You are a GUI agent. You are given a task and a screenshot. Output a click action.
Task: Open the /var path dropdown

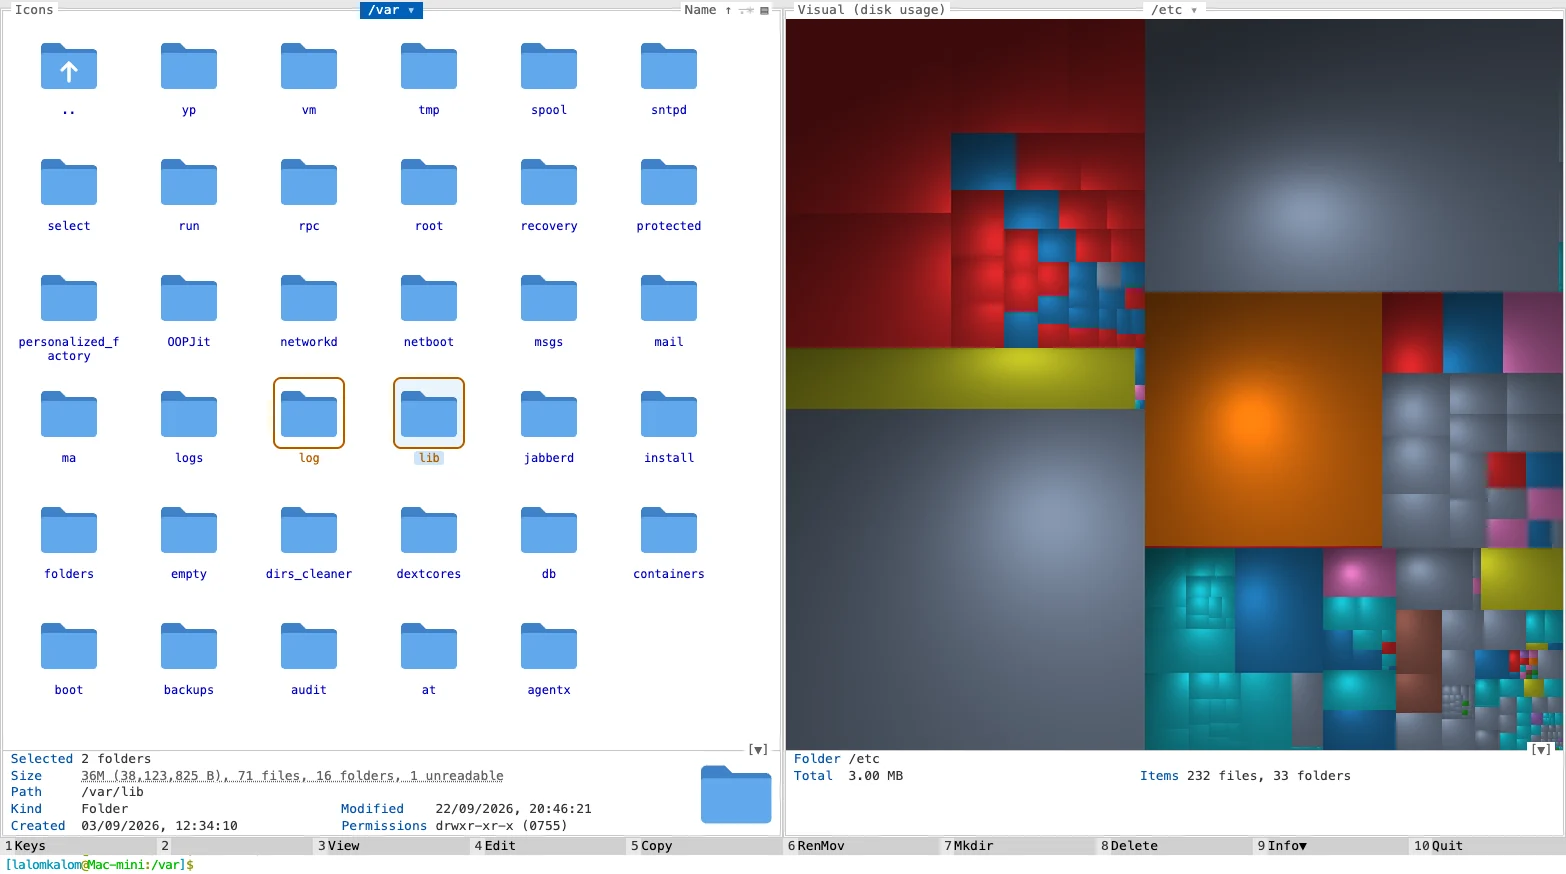tap(391, 10)
